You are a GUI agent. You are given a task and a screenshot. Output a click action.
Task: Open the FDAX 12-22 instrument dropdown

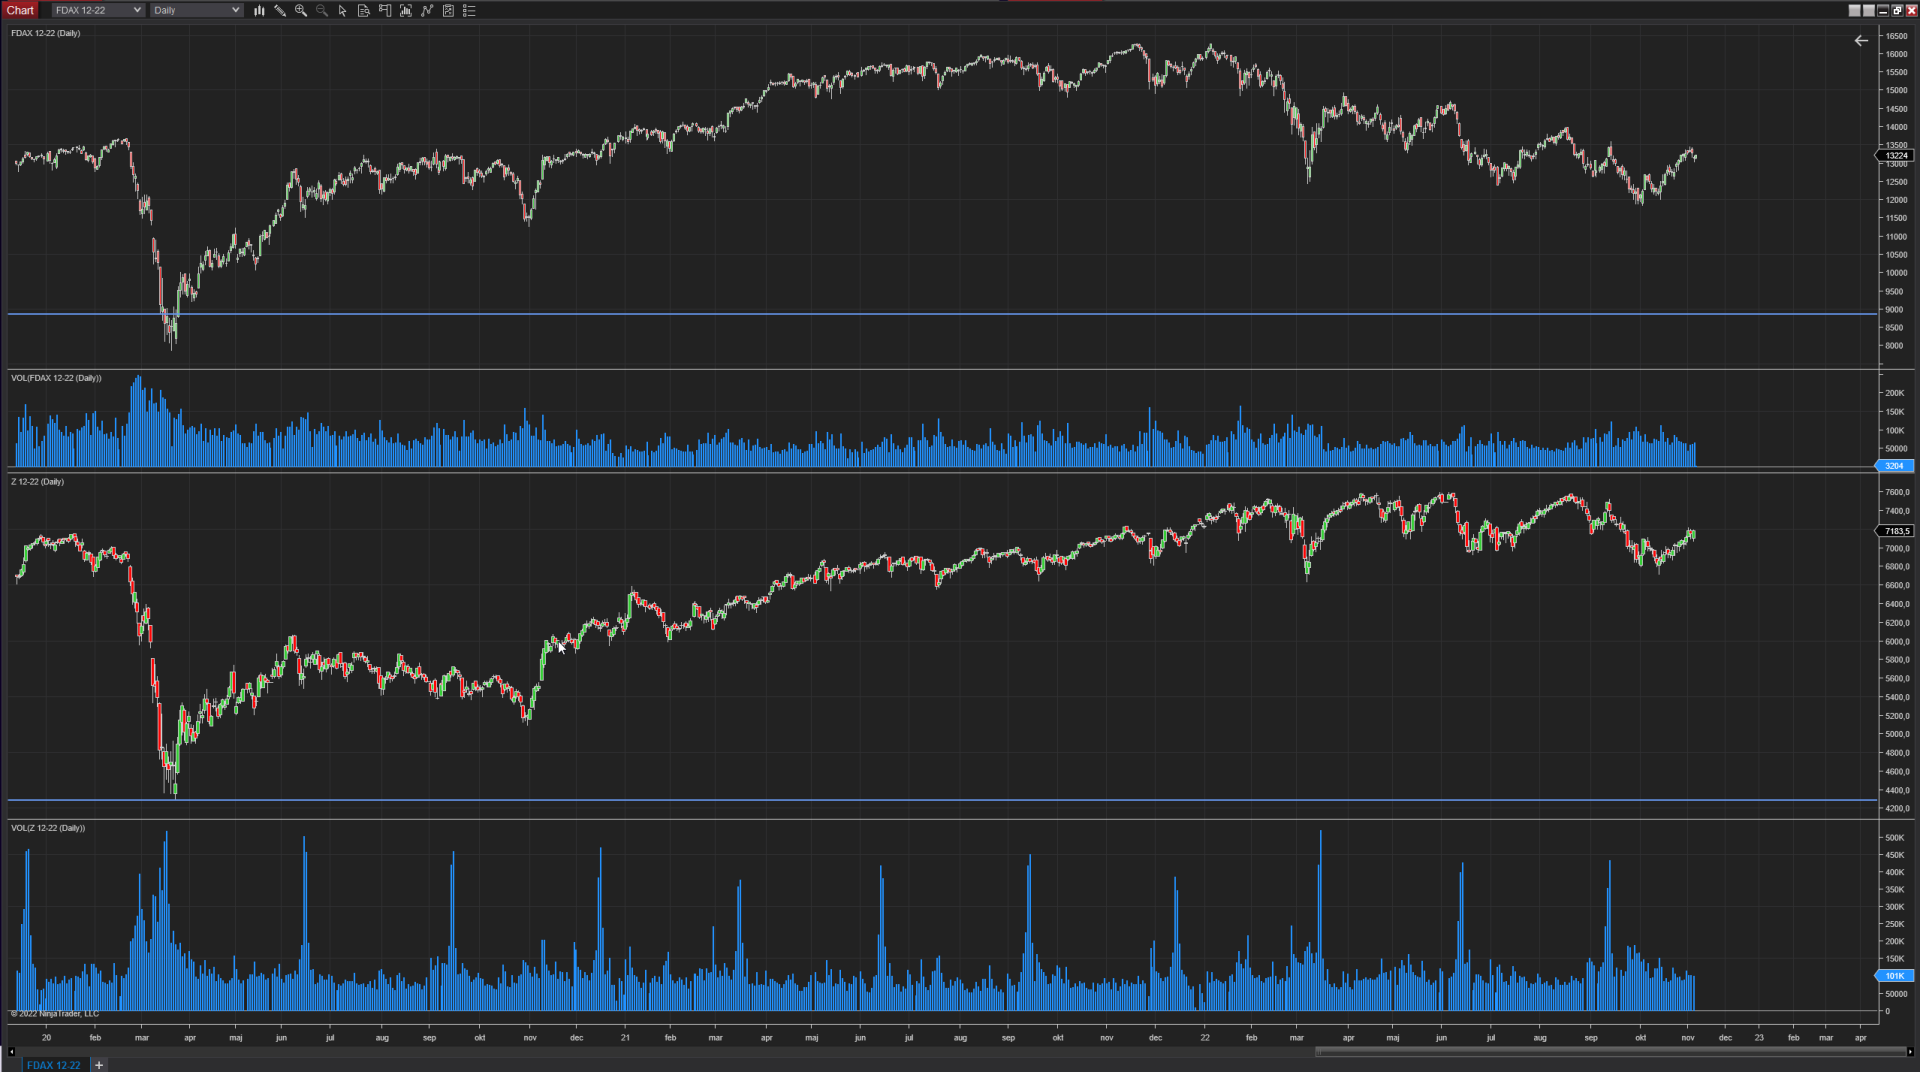pyautogui.click(x=96, y=10)
